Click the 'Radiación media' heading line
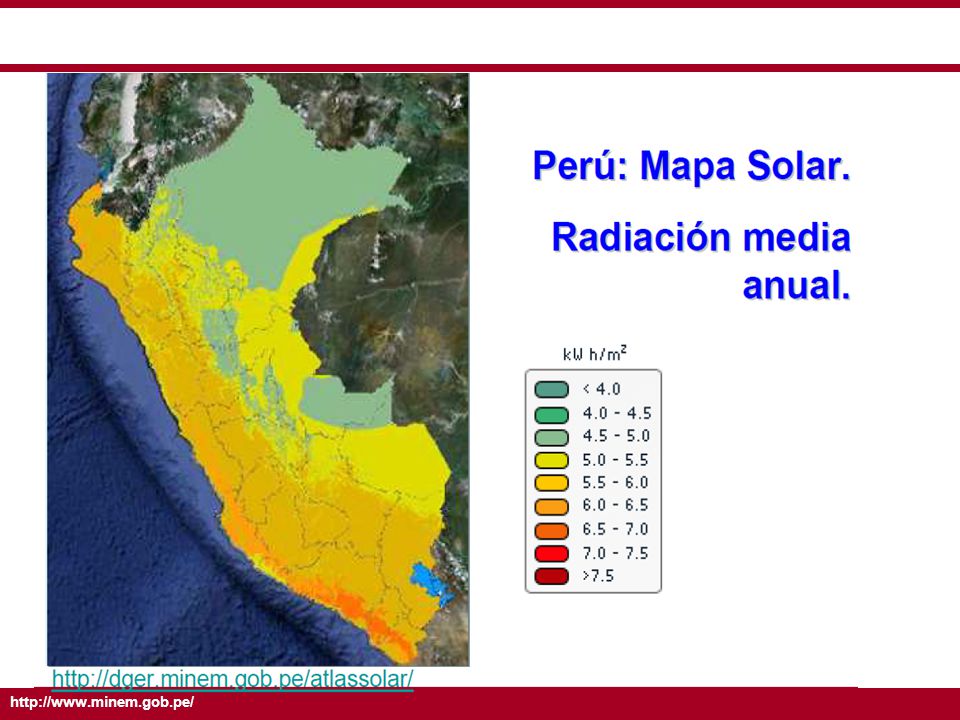 click(701, 238)
